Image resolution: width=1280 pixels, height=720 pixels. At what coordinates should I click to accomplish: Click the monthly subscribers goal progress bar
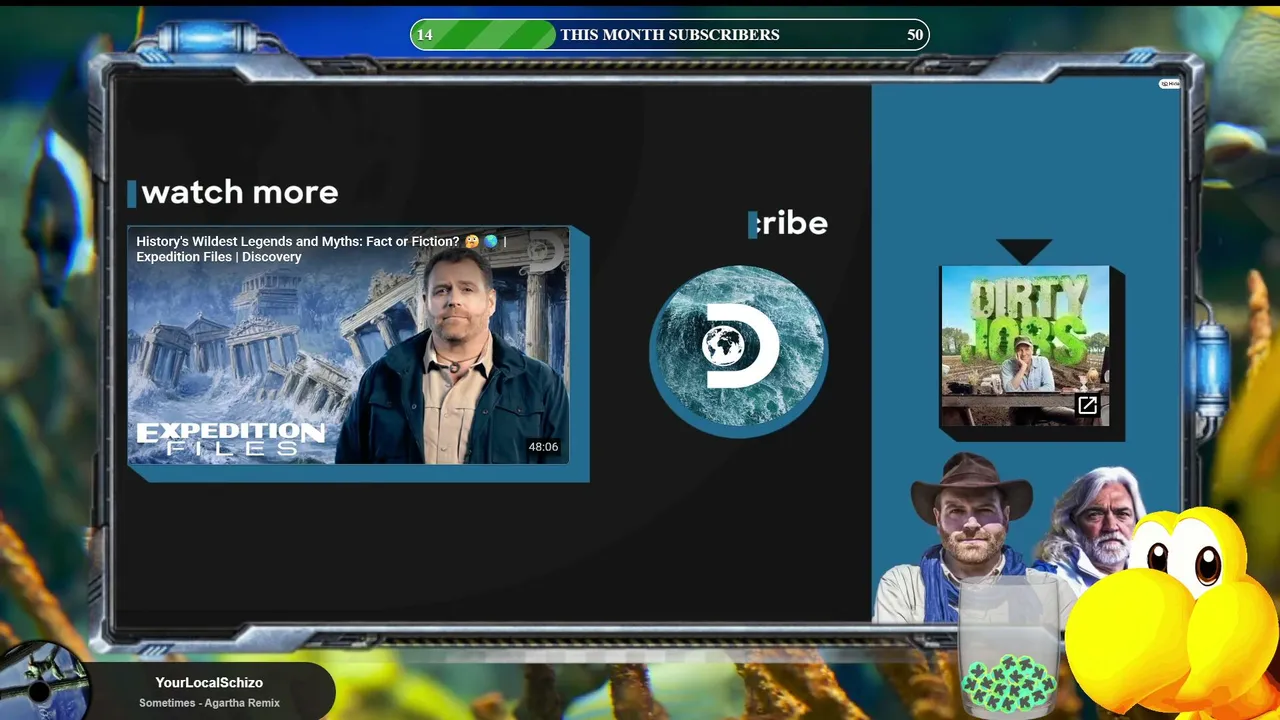tap(670, 35)
